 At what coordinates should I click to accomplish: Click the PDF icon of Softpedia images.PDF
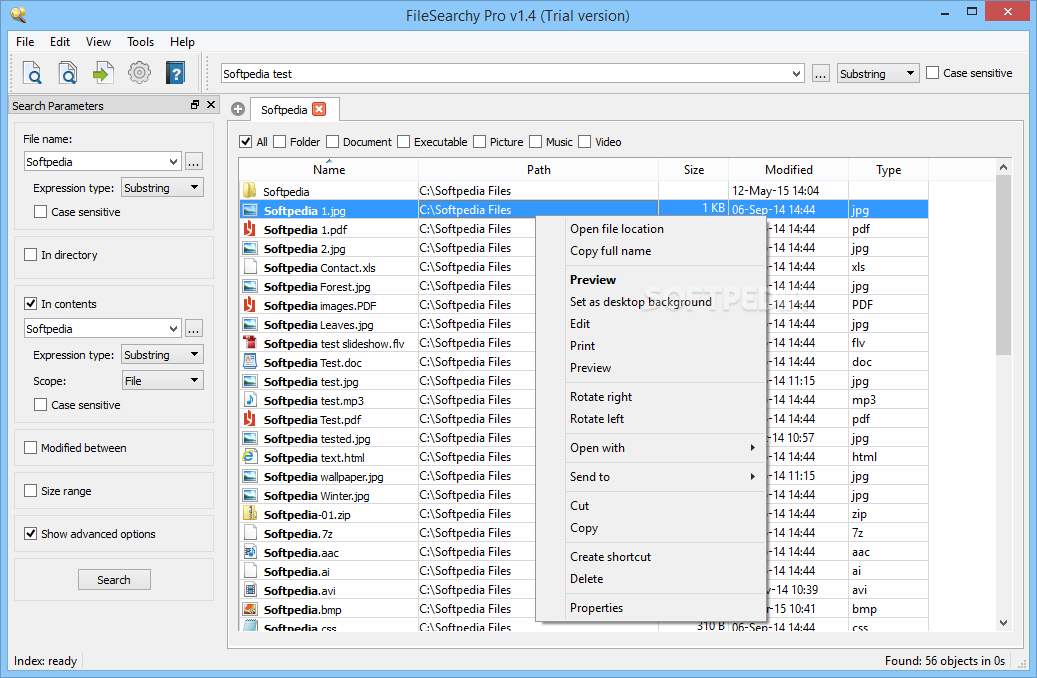(x=250, y=306)
